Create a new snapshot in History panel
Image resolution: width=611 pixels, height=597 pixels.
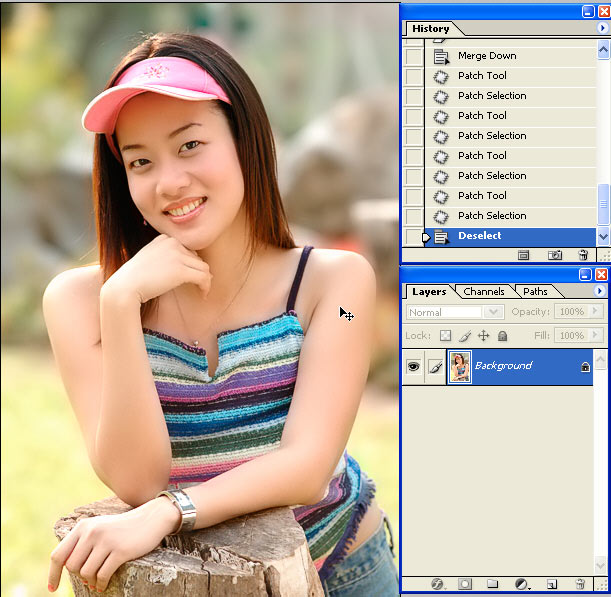click(554, 255)
